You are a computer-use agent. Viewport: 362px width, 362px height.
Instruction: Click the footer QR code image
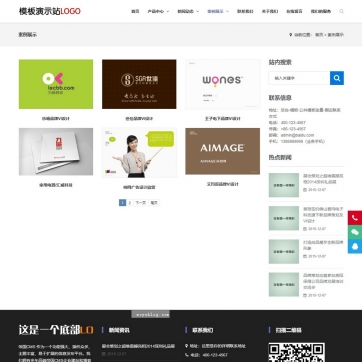tap(297, 352)
